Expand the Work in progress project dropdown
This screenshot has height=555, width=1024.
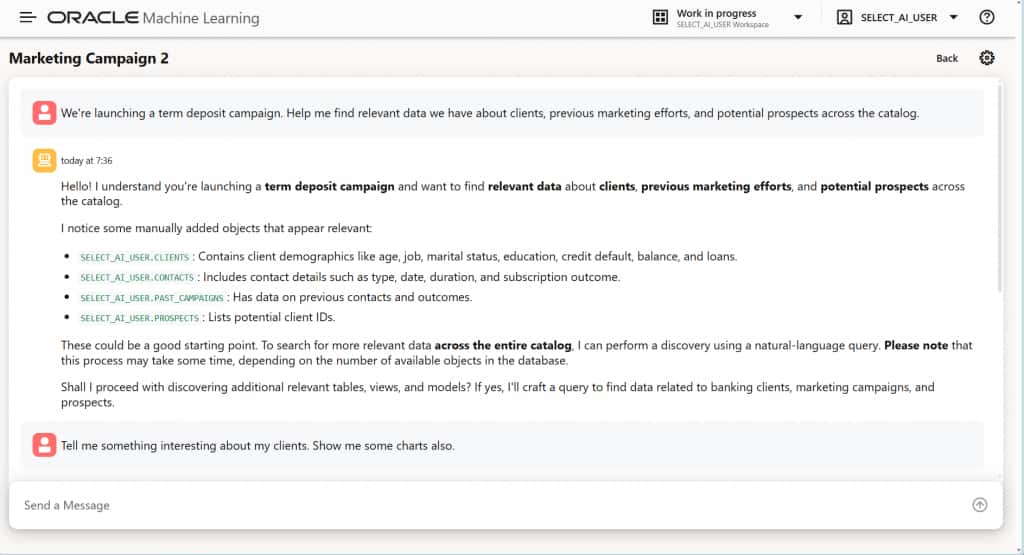(798, 17)
